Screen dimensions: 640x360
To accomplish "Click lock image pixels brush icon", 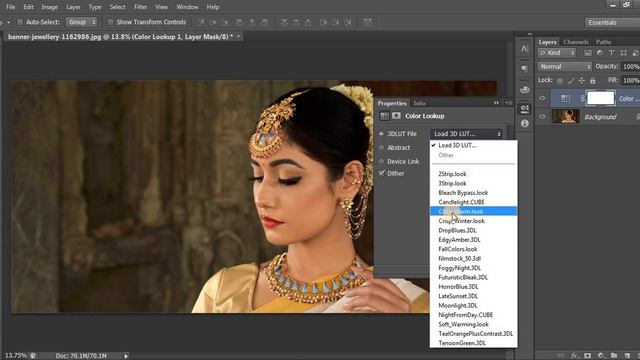I will click(571, 80).
